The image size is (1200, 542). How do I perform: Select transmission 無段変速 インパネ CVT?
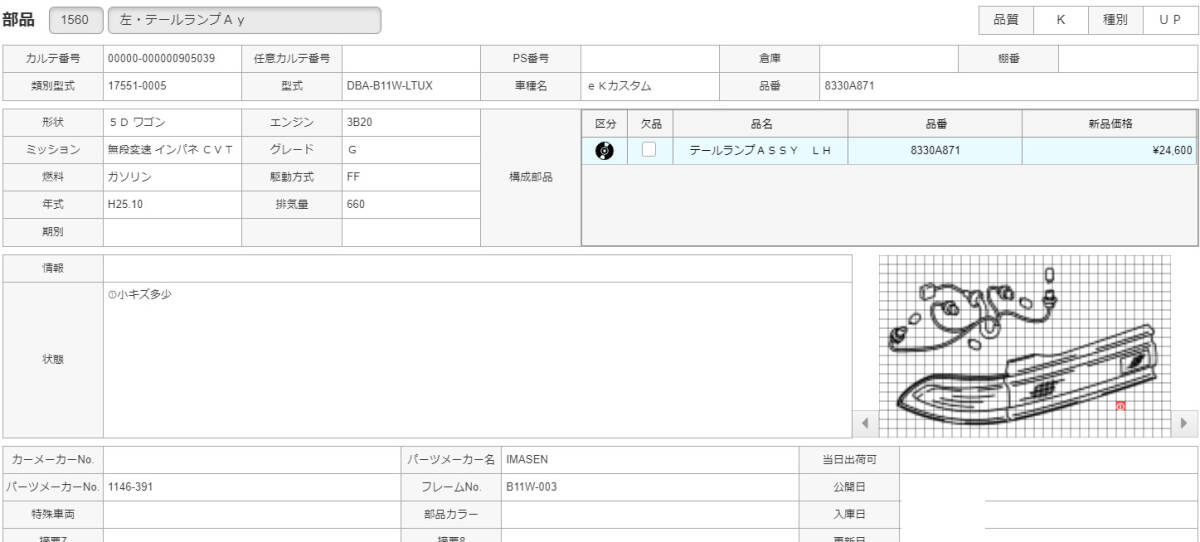coord(172,150)
